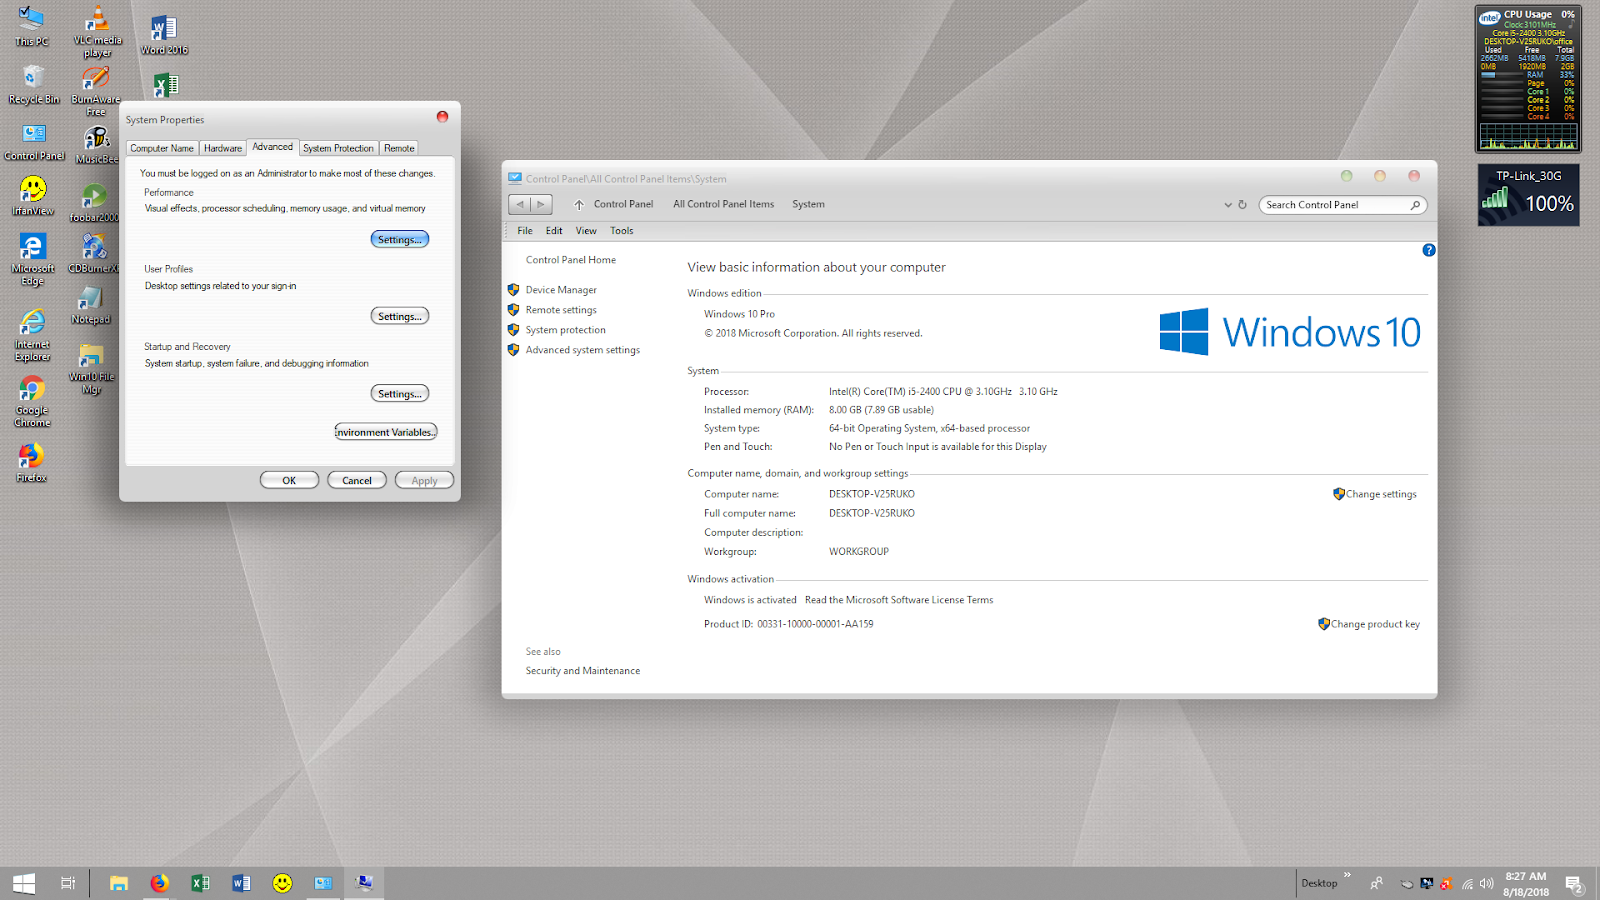Open People icon on the taskbar
This screenshot has width=1600, height=900.
click(x=1377, y=883)
